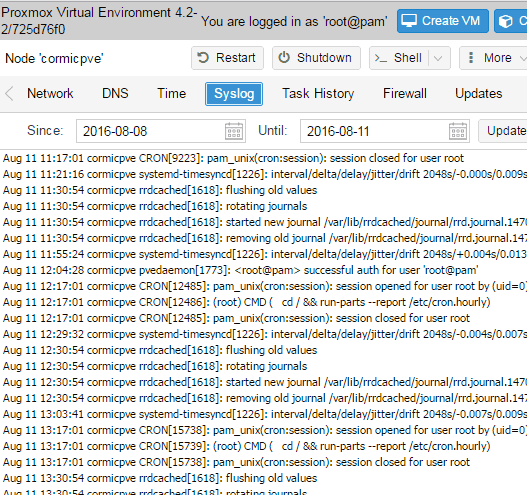Select the Firewall tab
The width and height of the screenshot is (527, 495).
tap(405, 93)
